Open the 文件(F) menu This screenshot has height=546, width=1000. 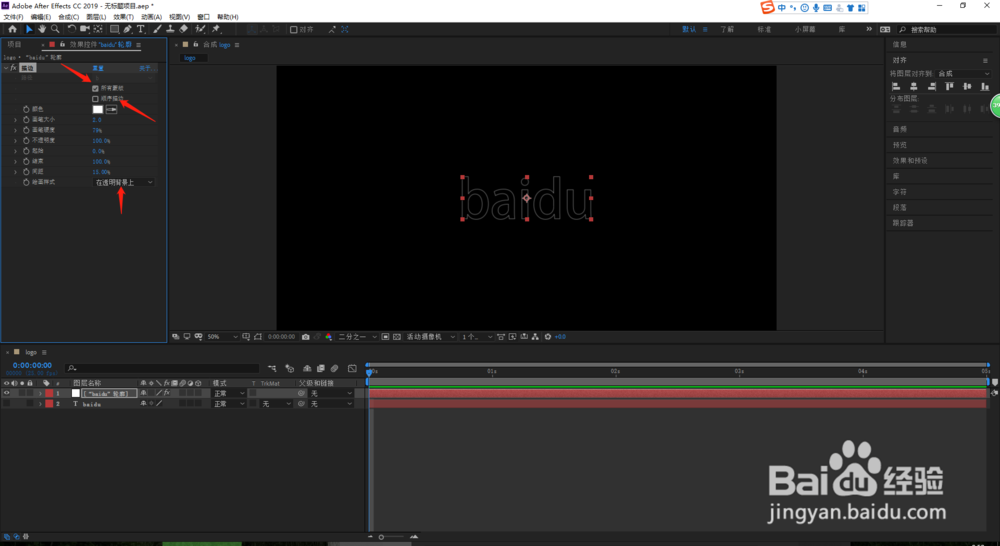(x=13, y=17)
